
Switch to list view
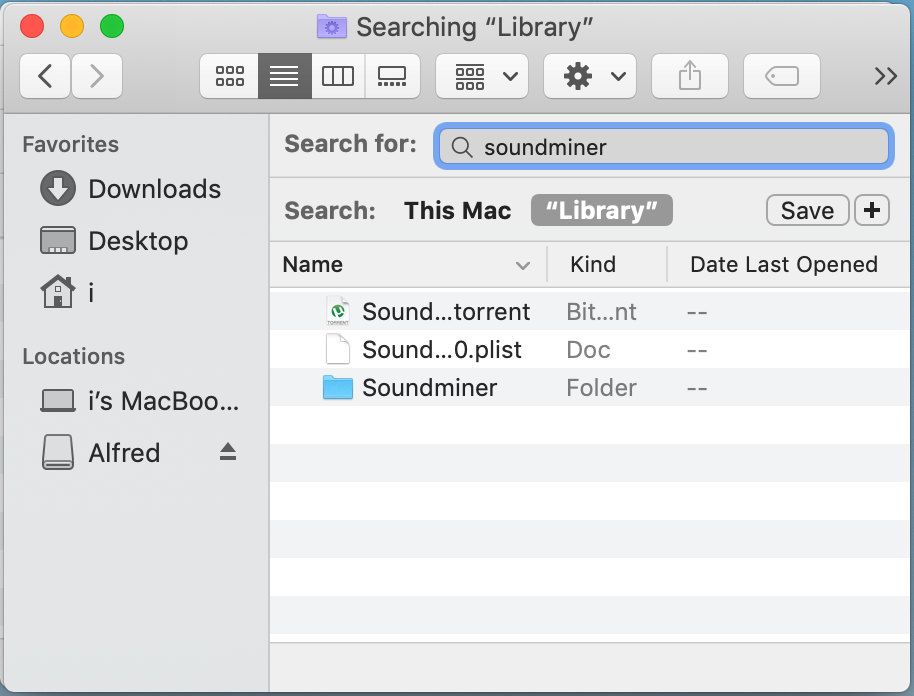click(x=284, y=76)
